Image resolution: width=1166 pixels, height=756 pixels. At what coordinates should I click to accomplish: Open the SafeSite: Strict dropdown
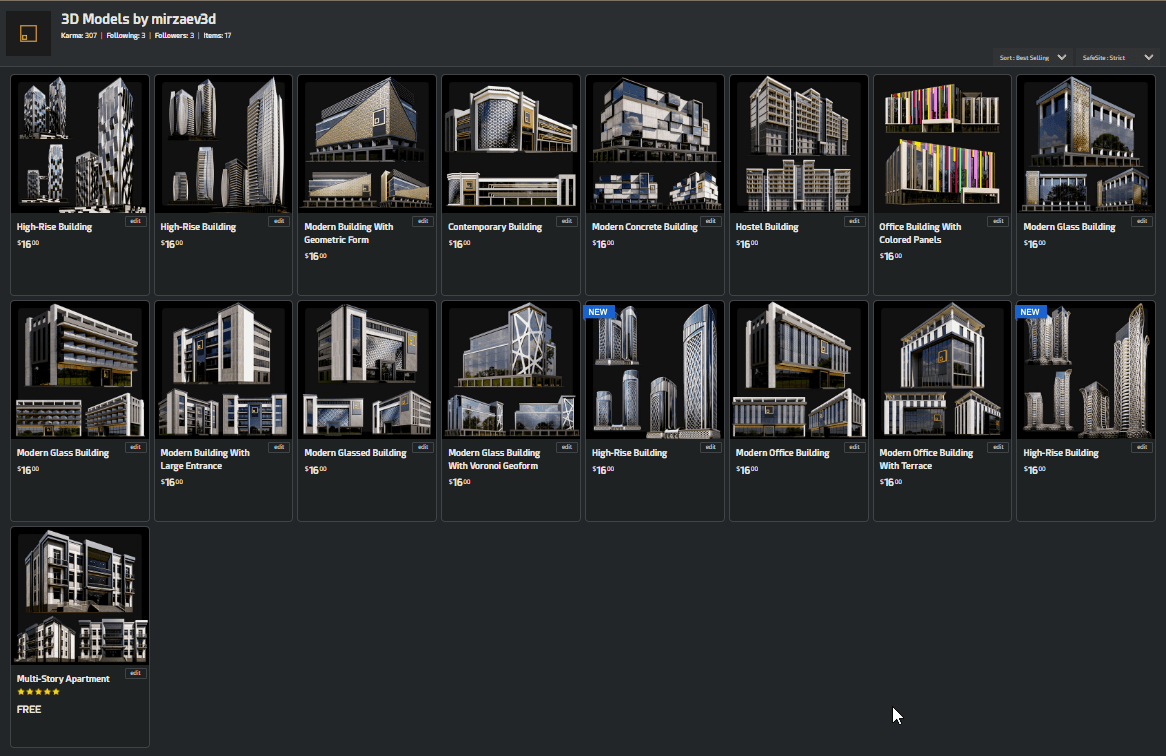pos(1117,57)
